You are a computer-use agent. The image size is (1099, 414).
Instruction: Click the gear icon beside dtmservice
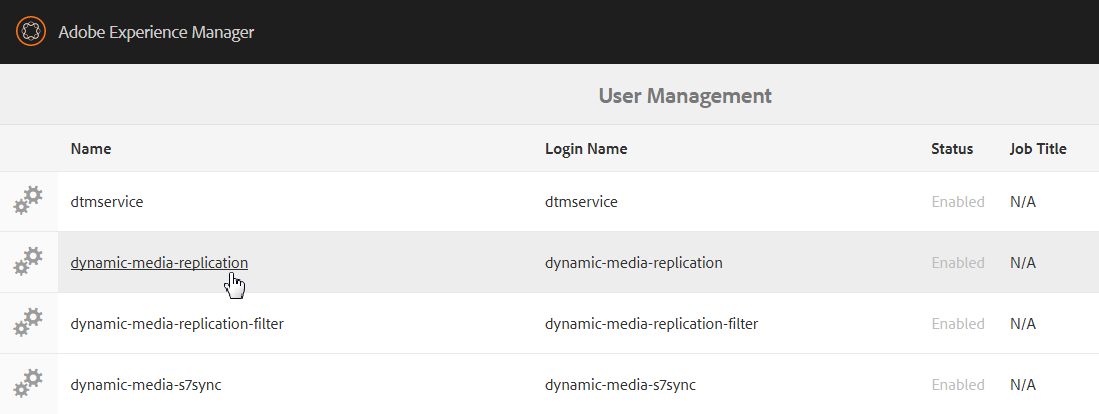pos(28,201)
